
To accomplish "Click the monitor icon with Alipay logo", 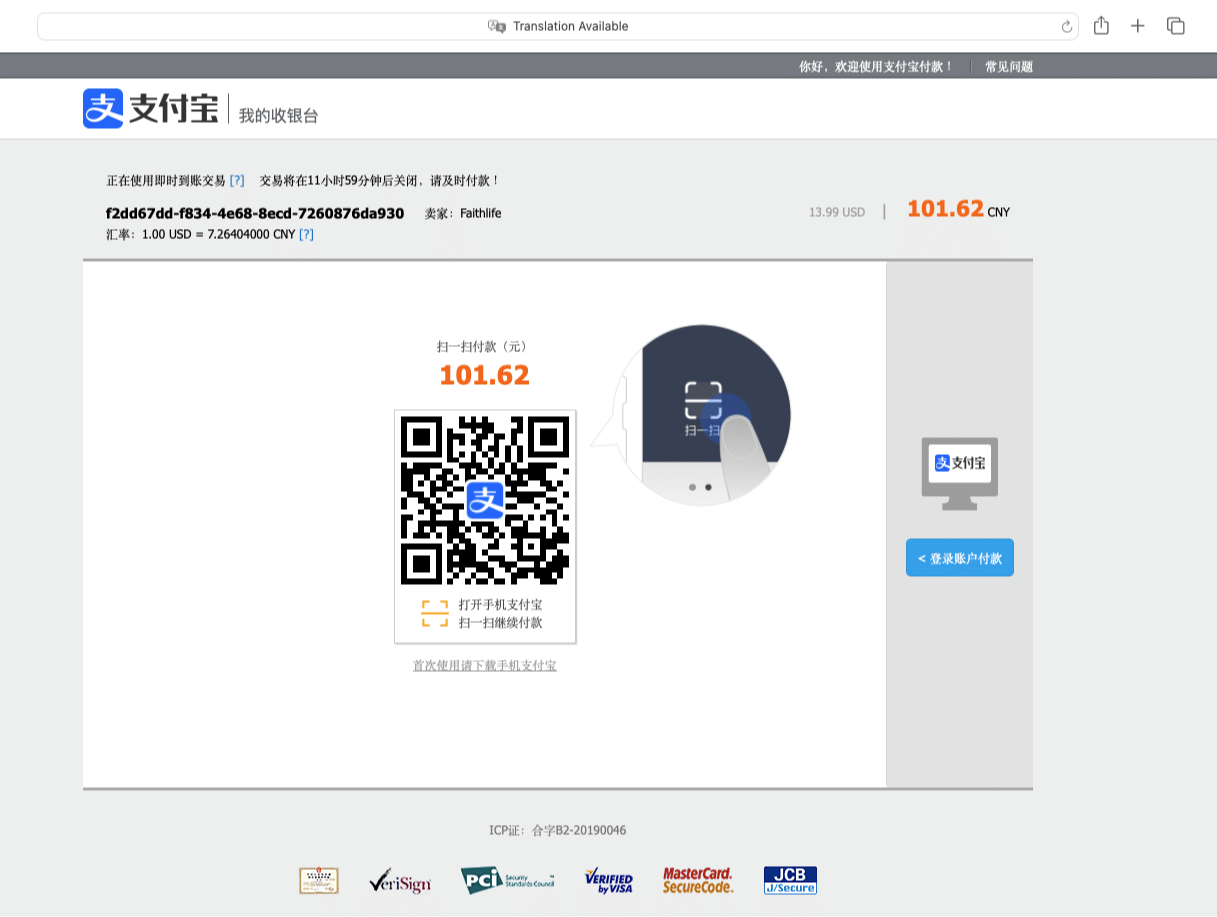I will [x=960, y=473].
